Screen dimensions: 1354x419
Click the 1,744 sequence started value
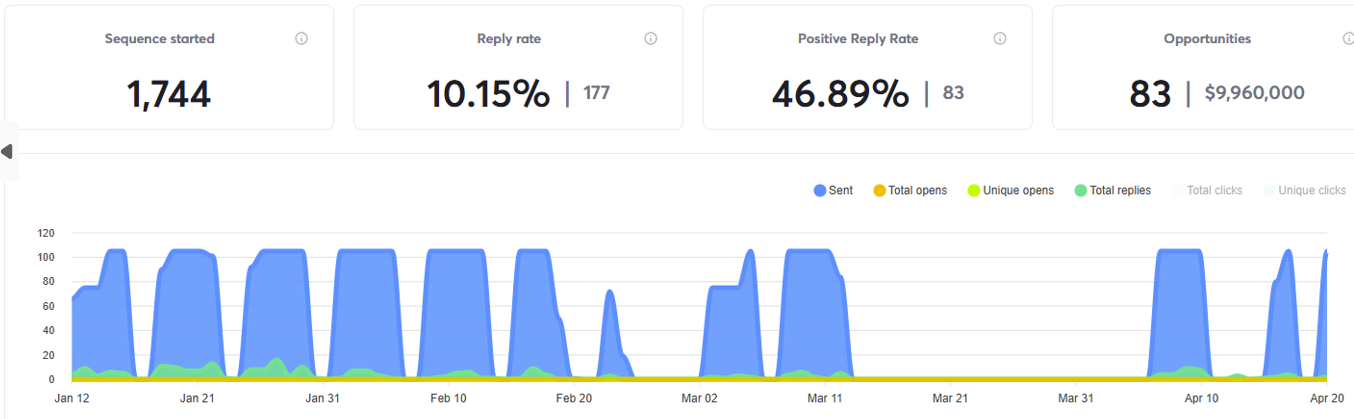tap(169, 94)
